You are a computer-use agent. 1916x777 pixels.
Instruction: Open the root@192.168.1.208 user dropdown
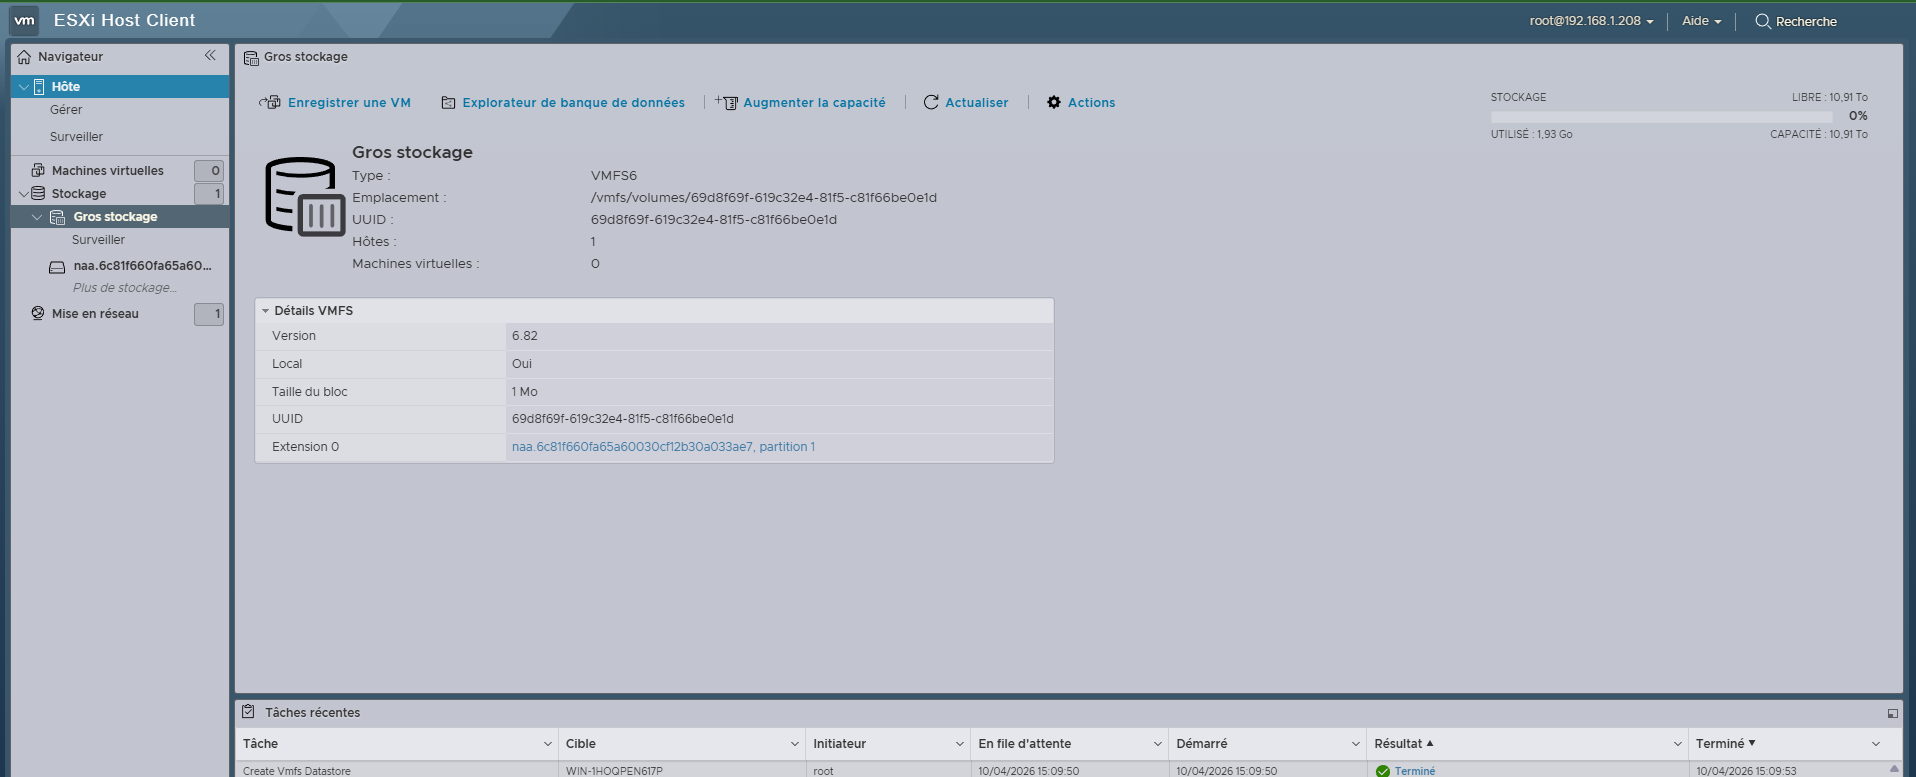tap(1591, 21)
